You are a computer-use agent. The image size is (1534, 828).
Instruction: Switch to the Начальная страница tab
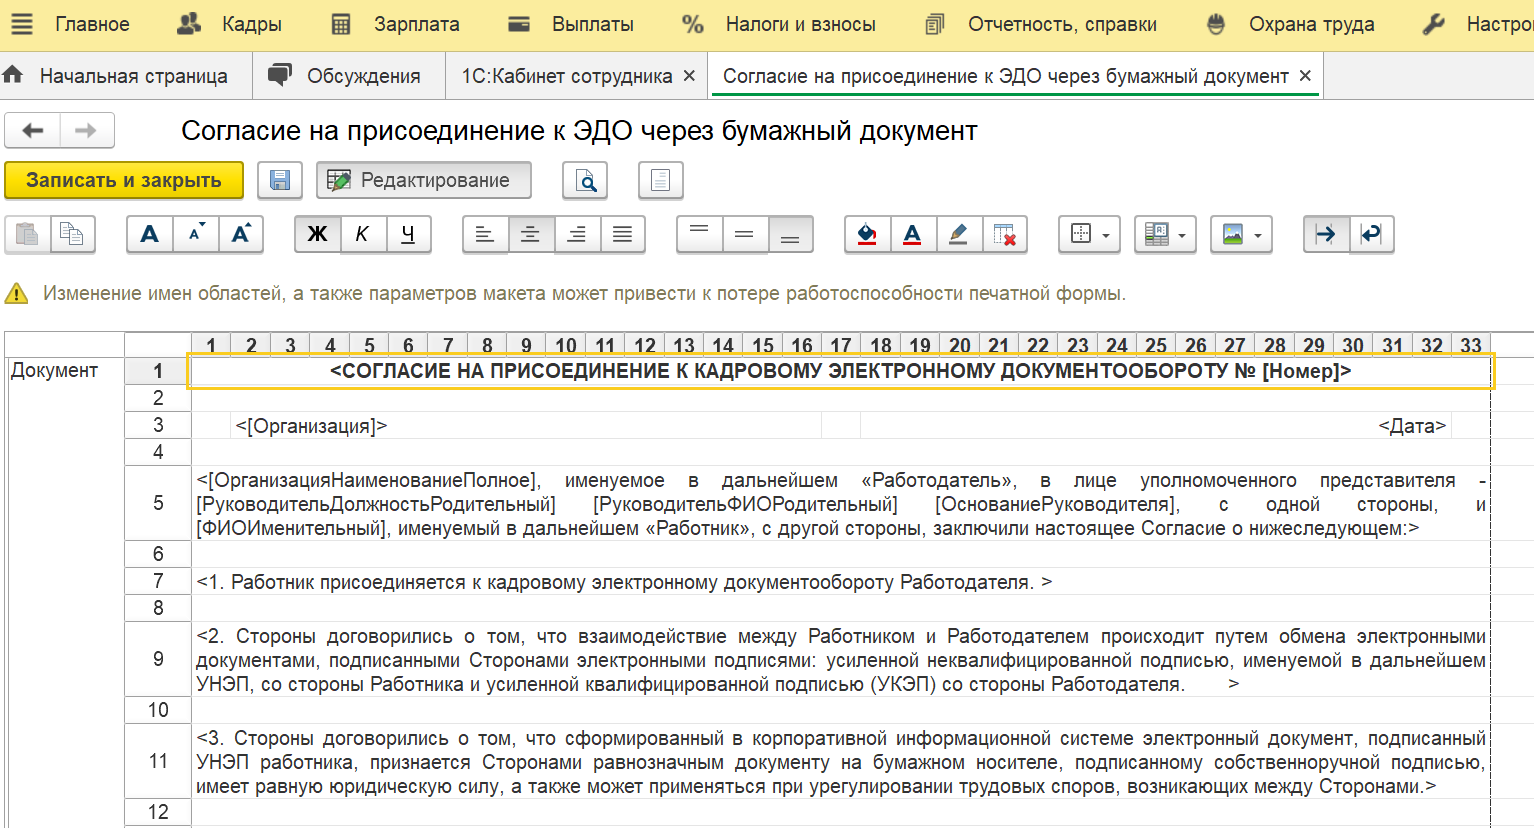tap(126, 76)
